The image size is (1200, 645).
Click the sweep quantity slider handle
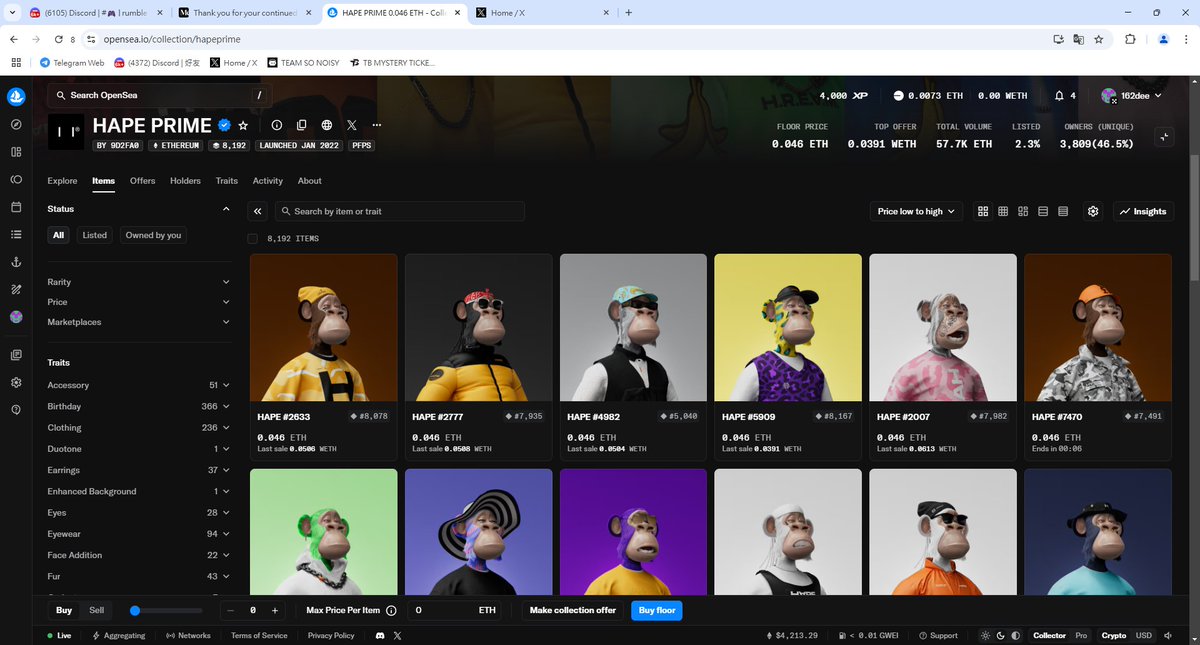[x=135, y=610]
